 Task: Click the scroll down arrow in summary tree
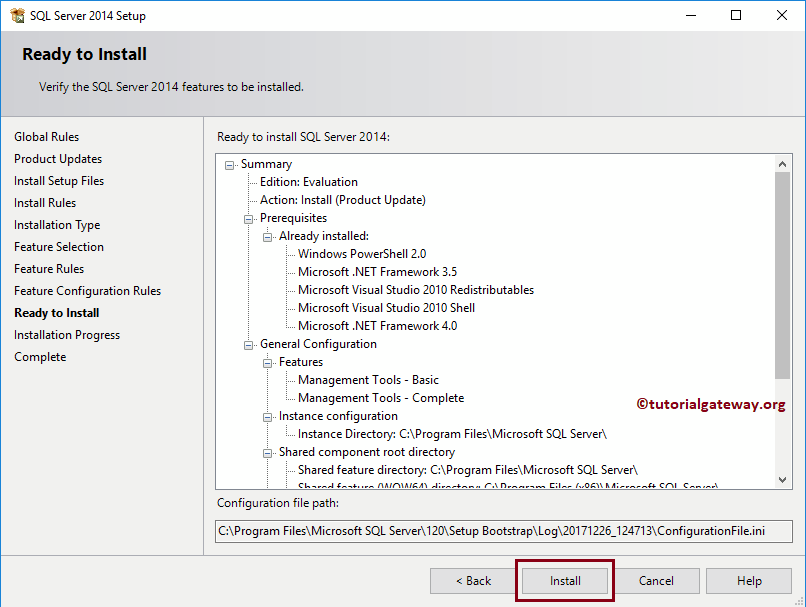782,480
